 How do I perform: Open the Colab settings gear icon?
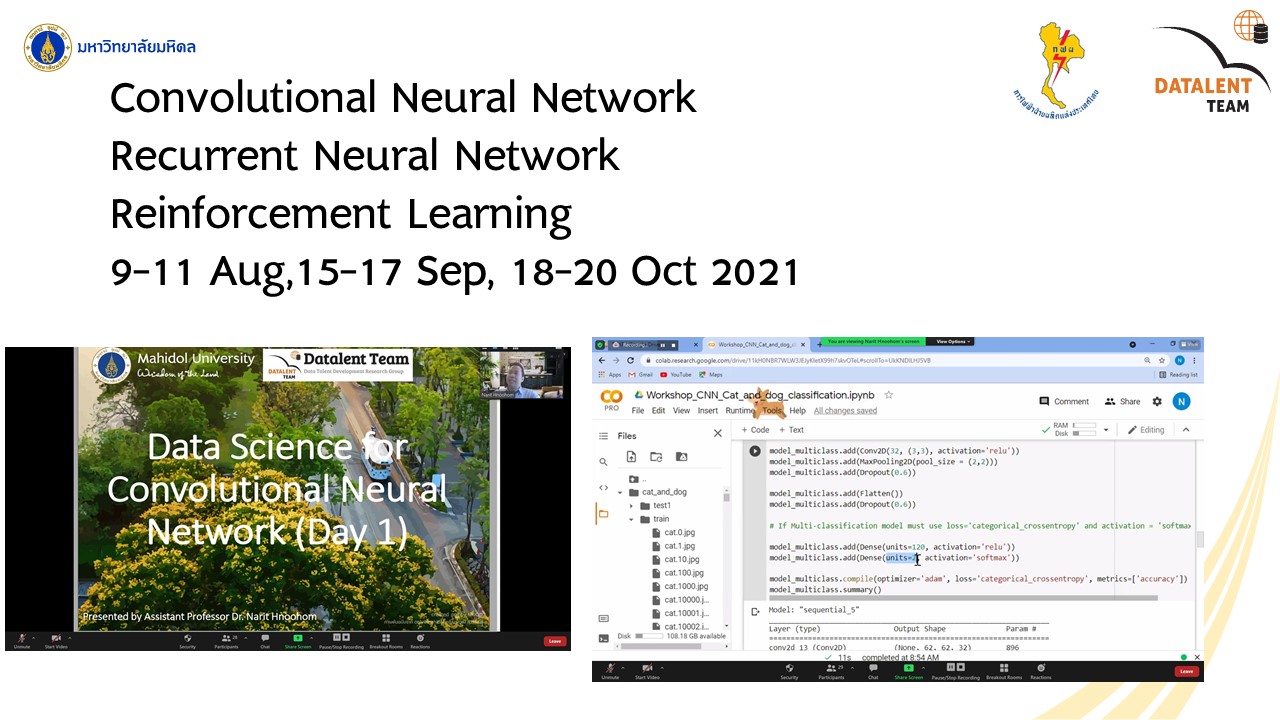coord(1157,401)
